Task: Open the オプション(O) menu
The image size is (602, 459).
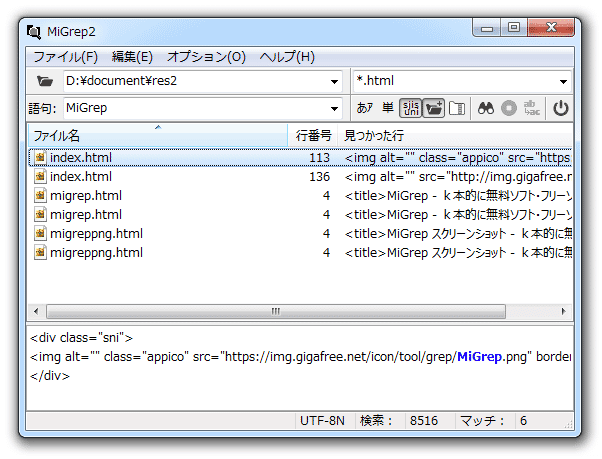Action: pos(206,57)
